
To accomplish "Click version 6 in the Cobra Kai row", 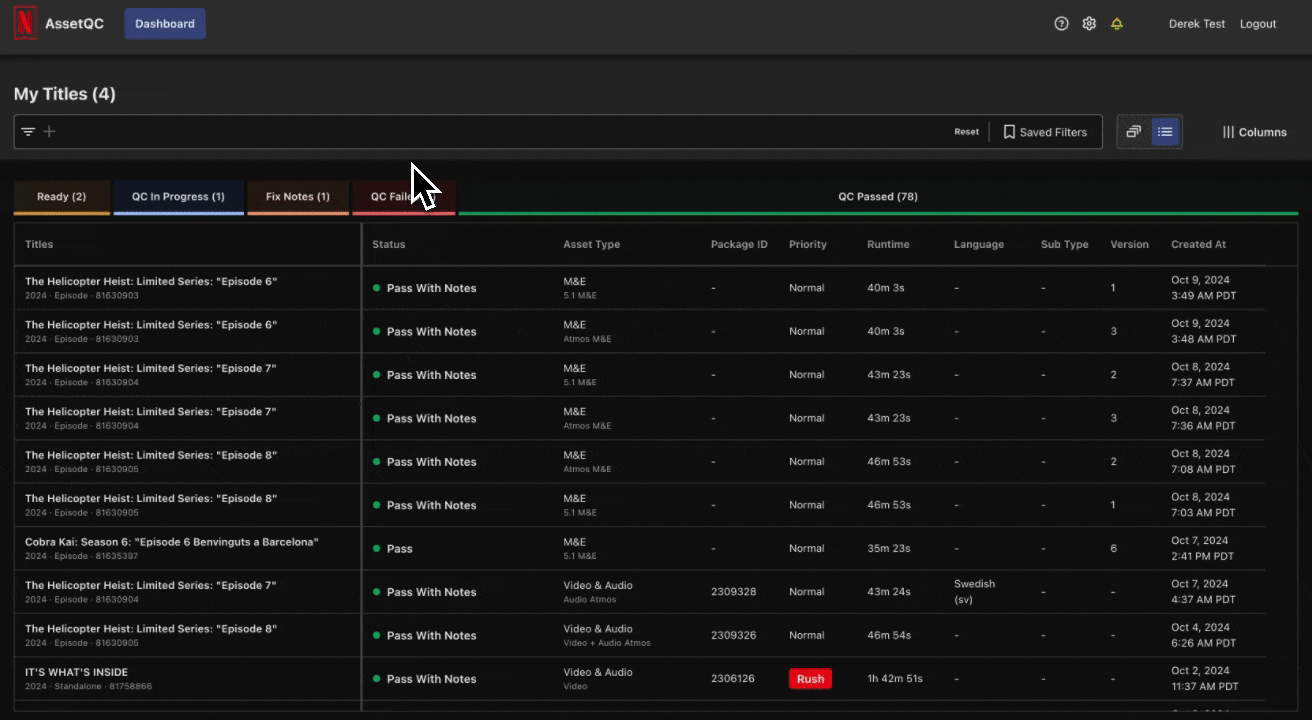I will [x=1113, y=548].
